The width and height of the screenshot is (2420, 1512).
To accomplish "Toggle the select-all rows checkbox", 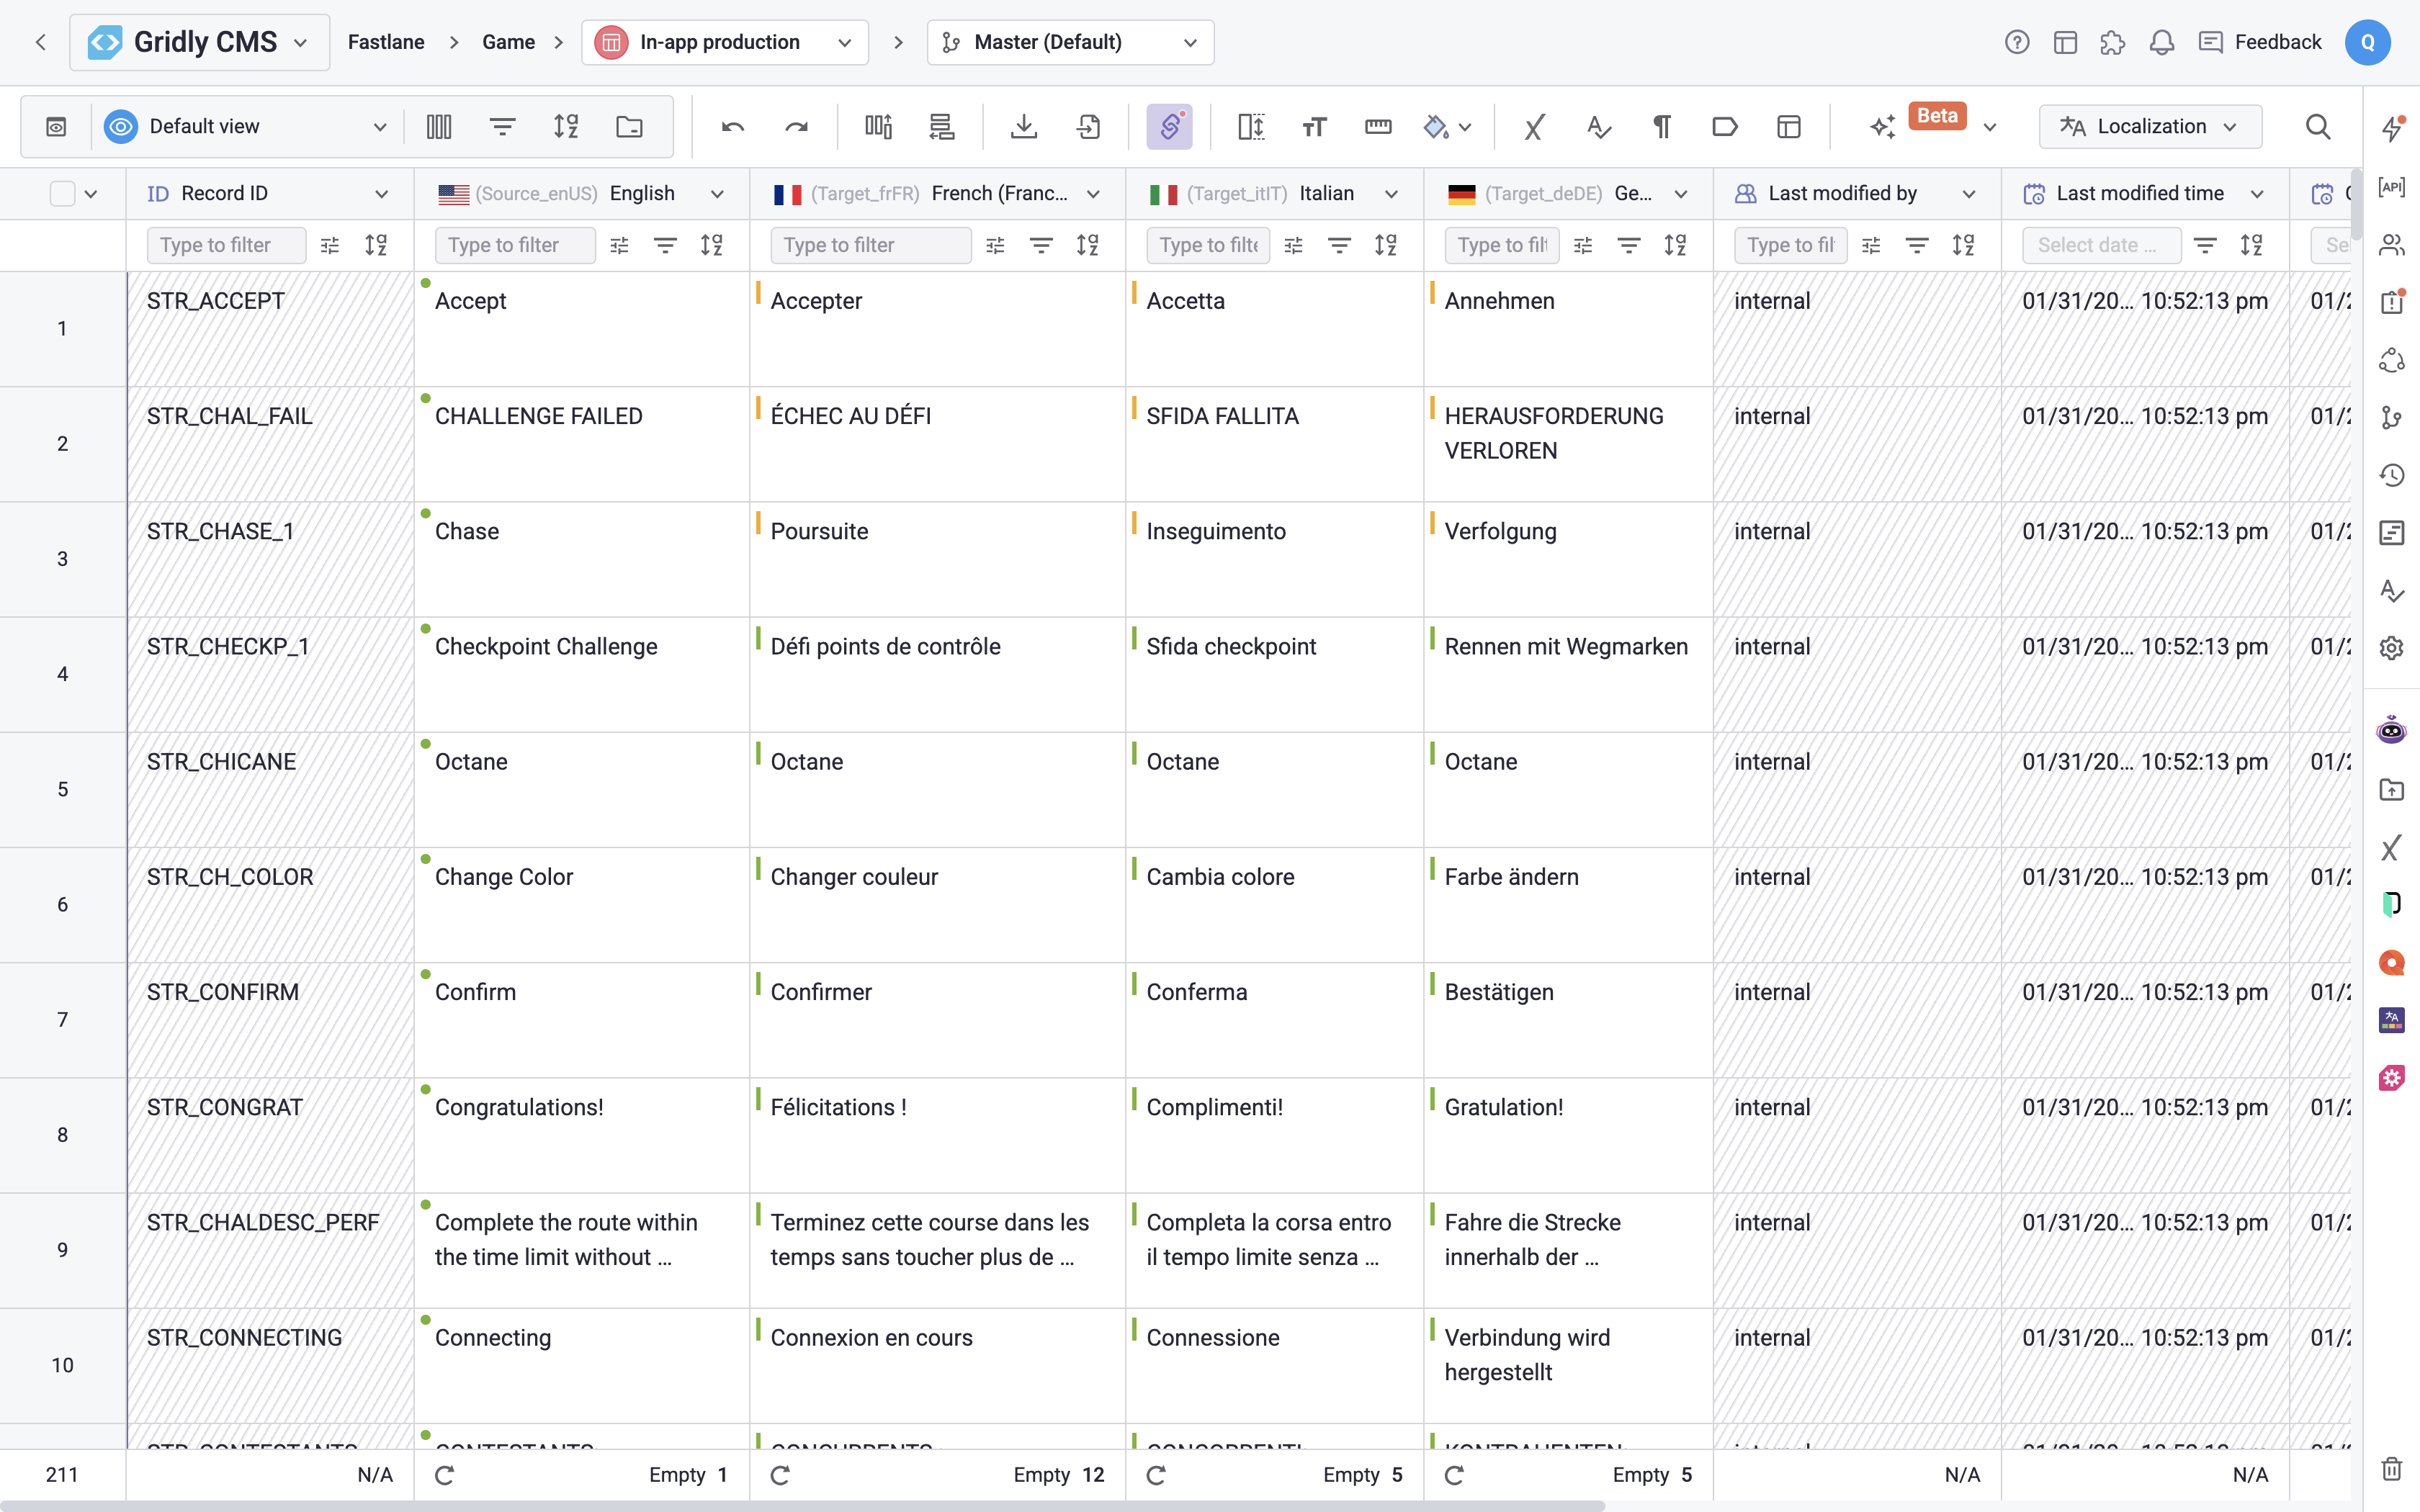I will tap(62, 194).
